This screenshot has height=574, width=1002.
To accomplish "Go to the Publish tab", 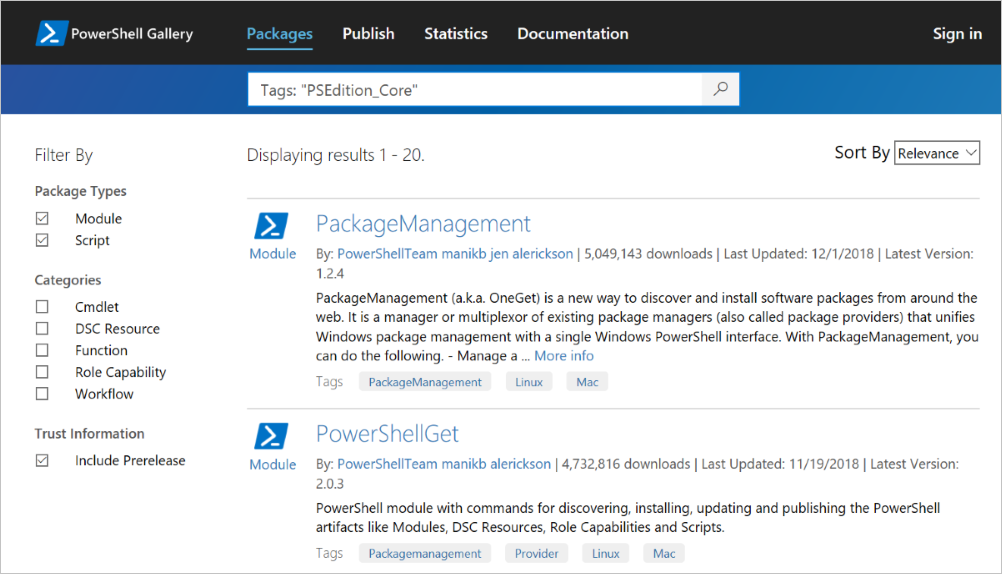I will tap(368, 34).
